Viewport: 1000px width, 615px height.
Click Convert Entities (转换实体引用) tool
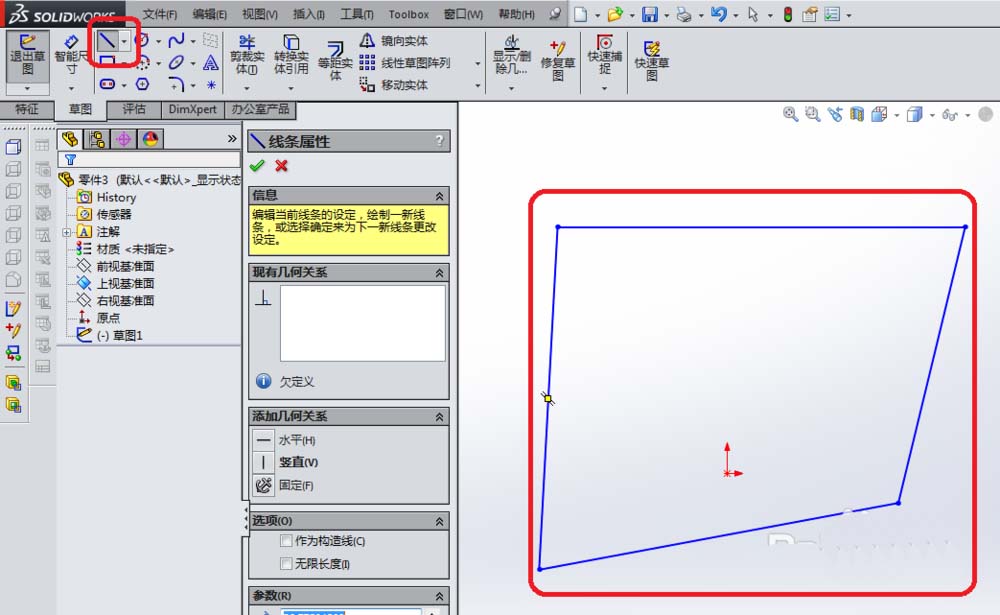tap(291, 55)
